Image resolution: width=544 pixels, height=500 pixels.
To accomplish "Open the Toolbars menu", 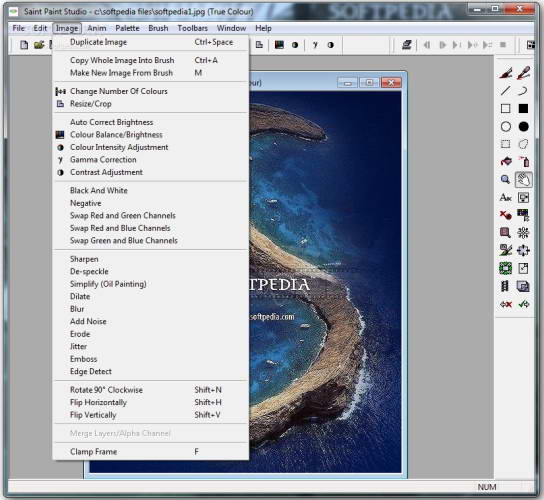I will click(x=193, y=28).
